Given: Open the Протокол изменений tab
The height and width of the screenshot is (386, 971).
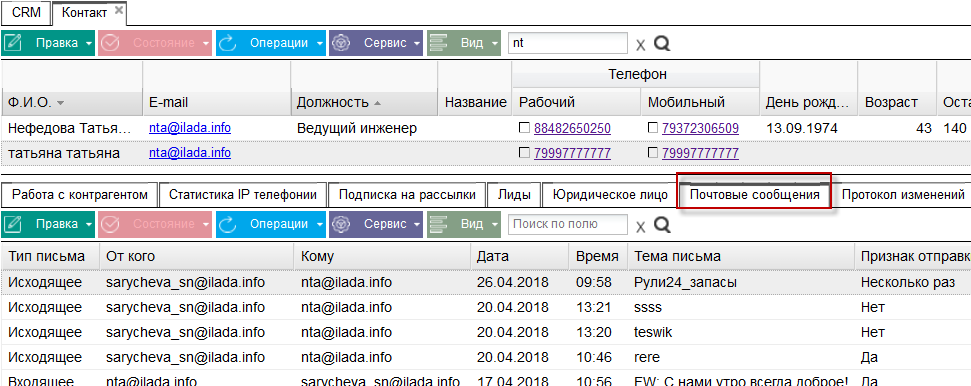Looking at the screenshot, I should coord(902,195).
